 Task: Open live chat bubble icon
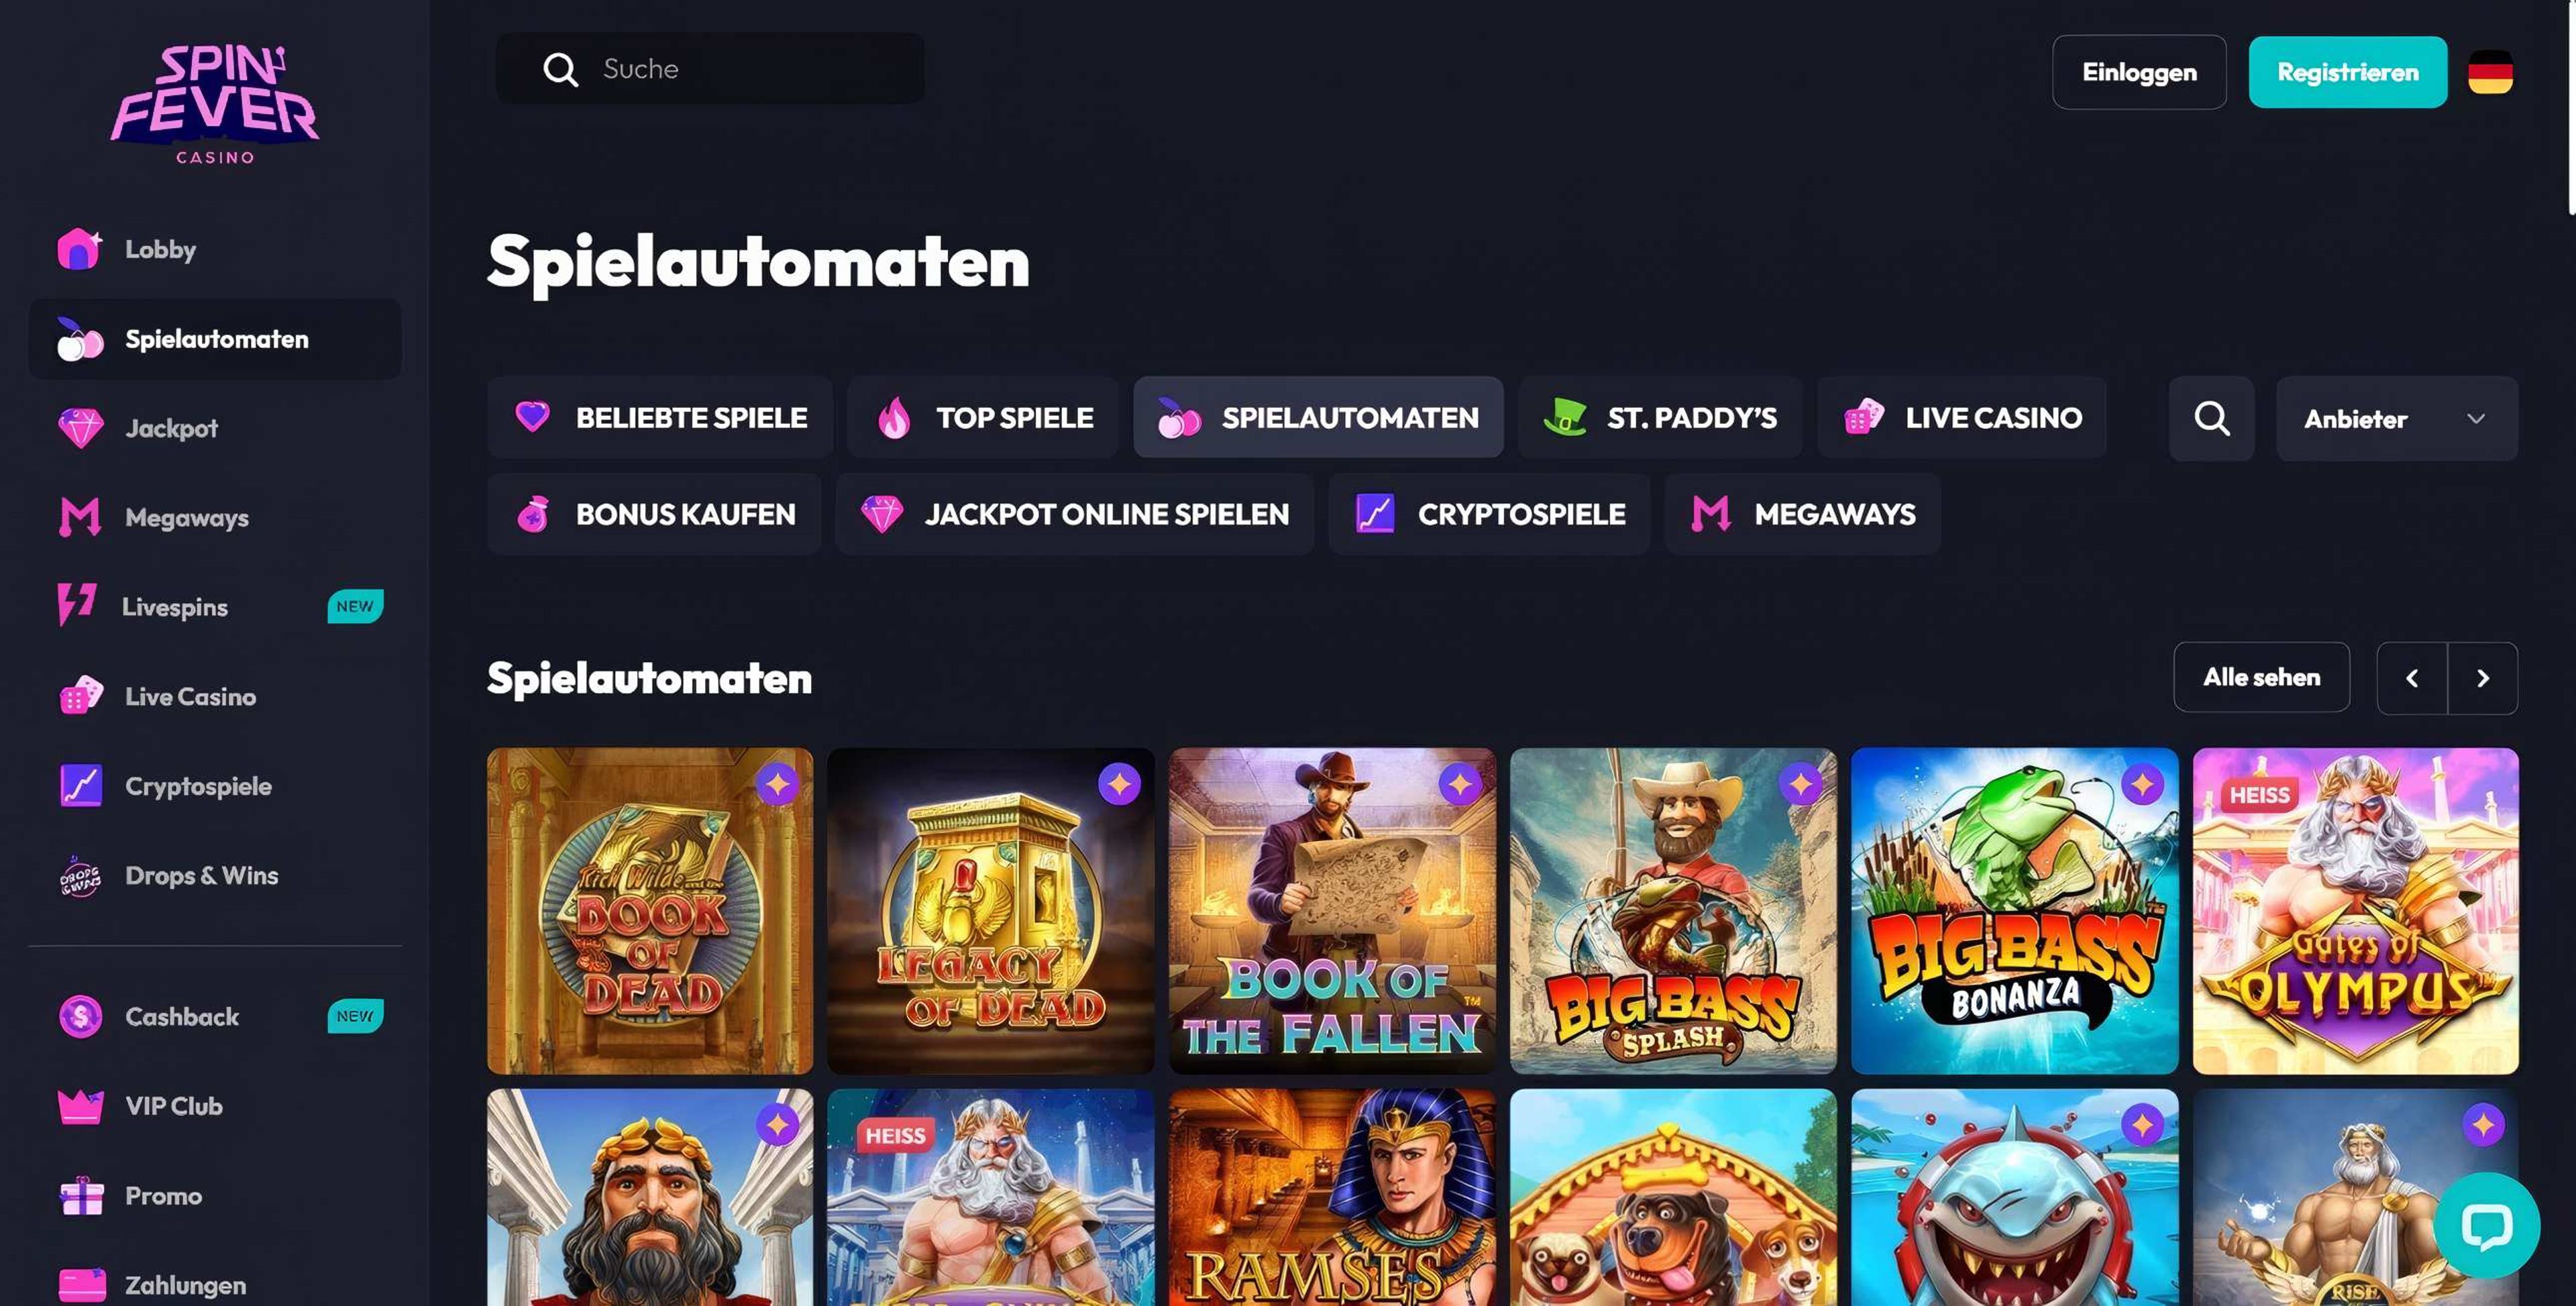tap(2486, 1225)
